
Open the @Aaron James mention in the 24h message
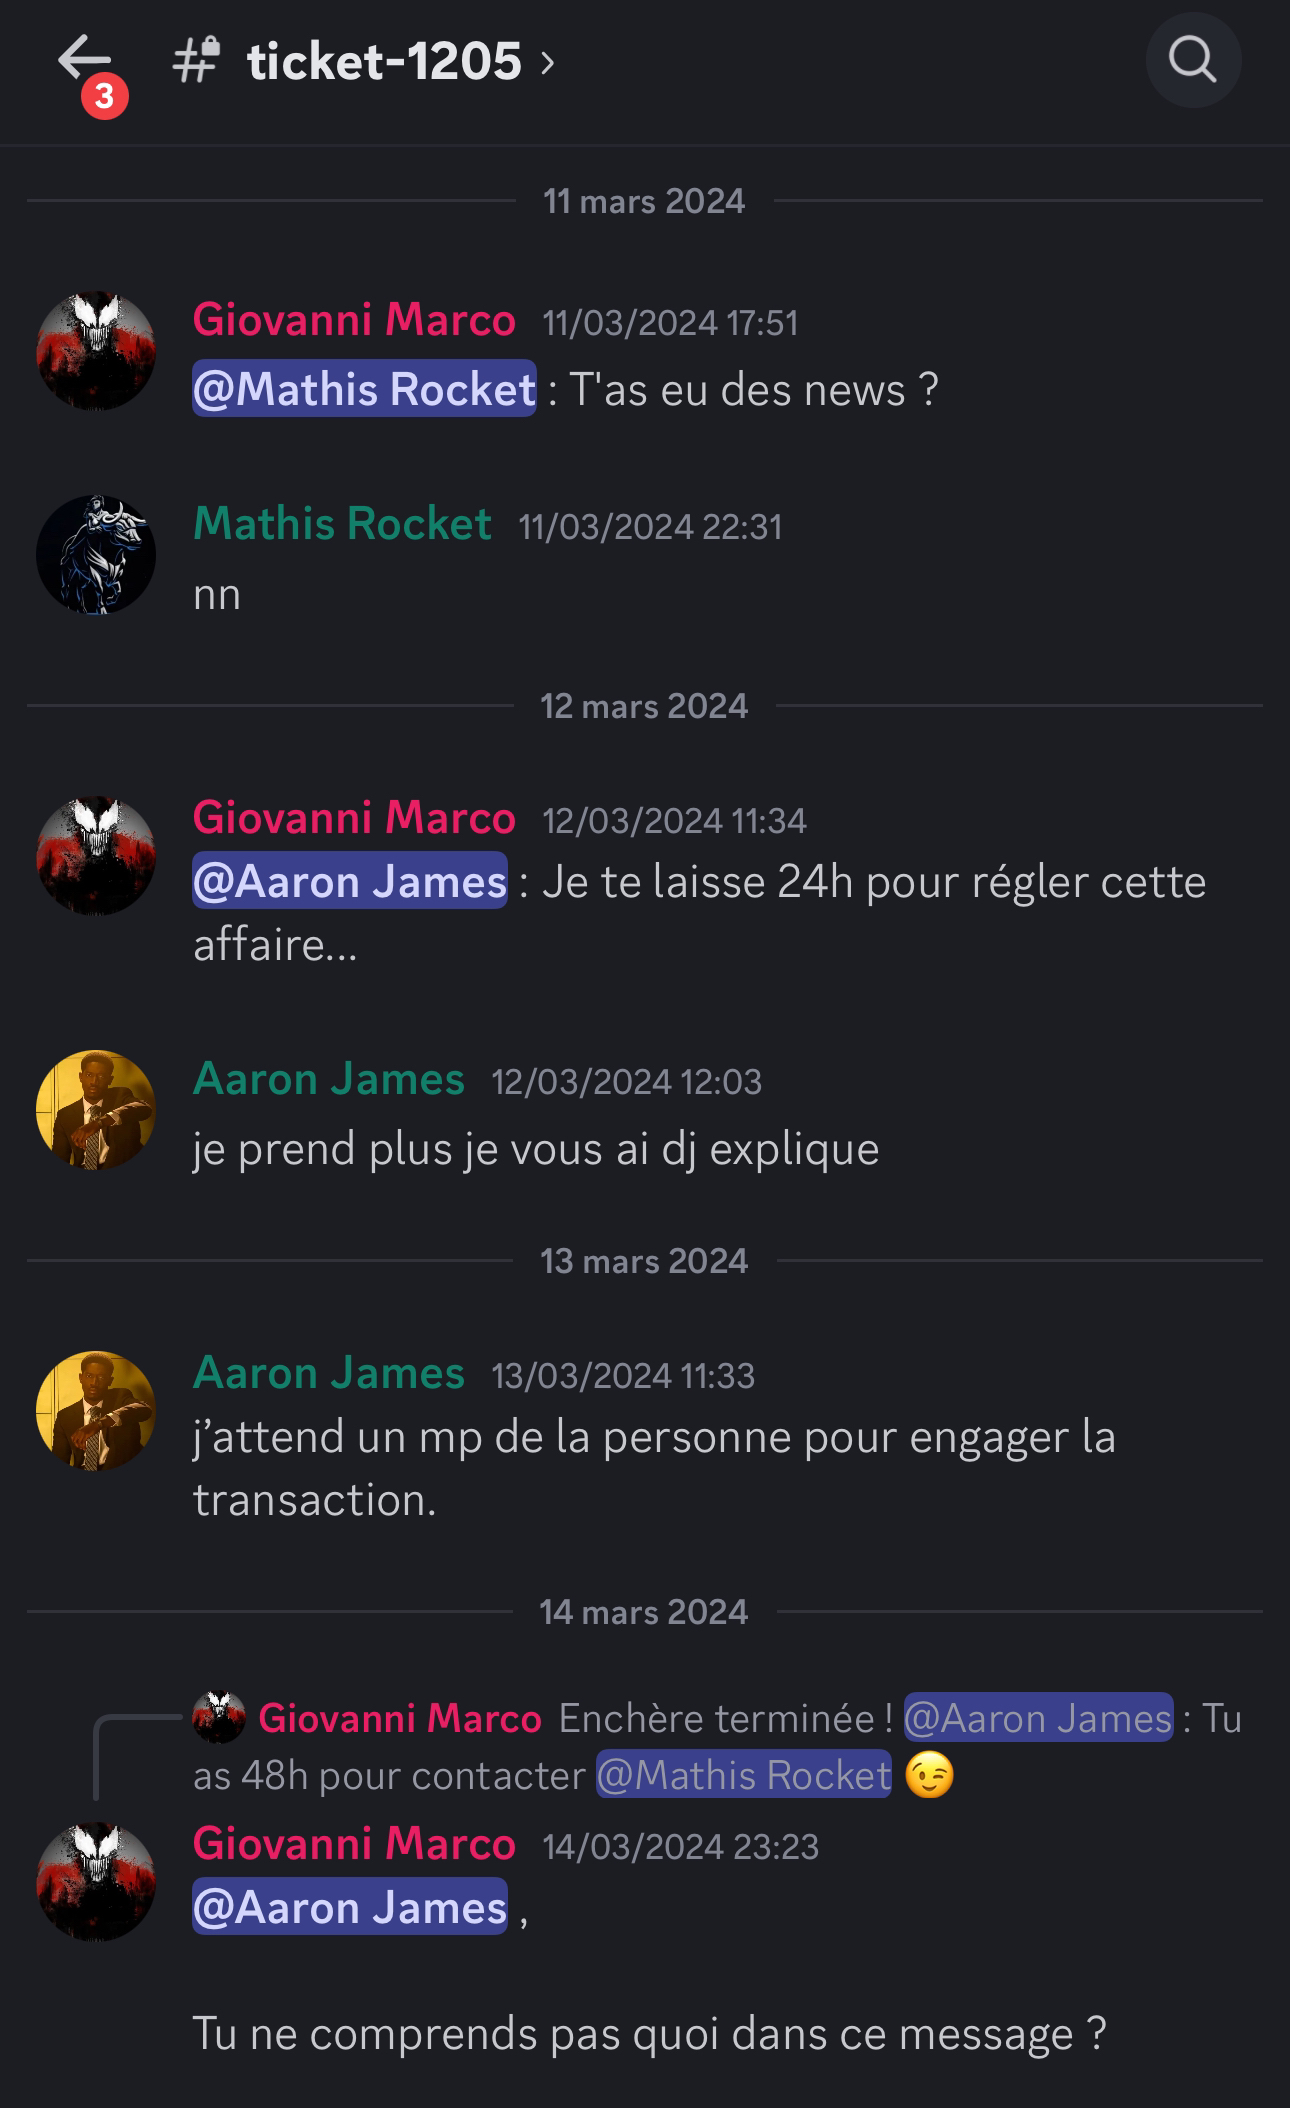350,881
